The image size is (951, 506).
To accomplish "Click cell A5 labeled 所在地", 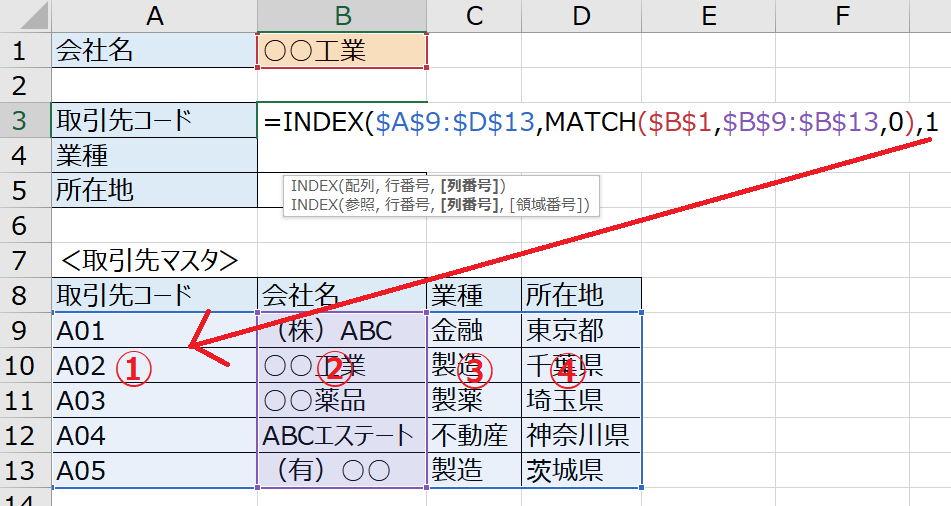I will 155,191.
